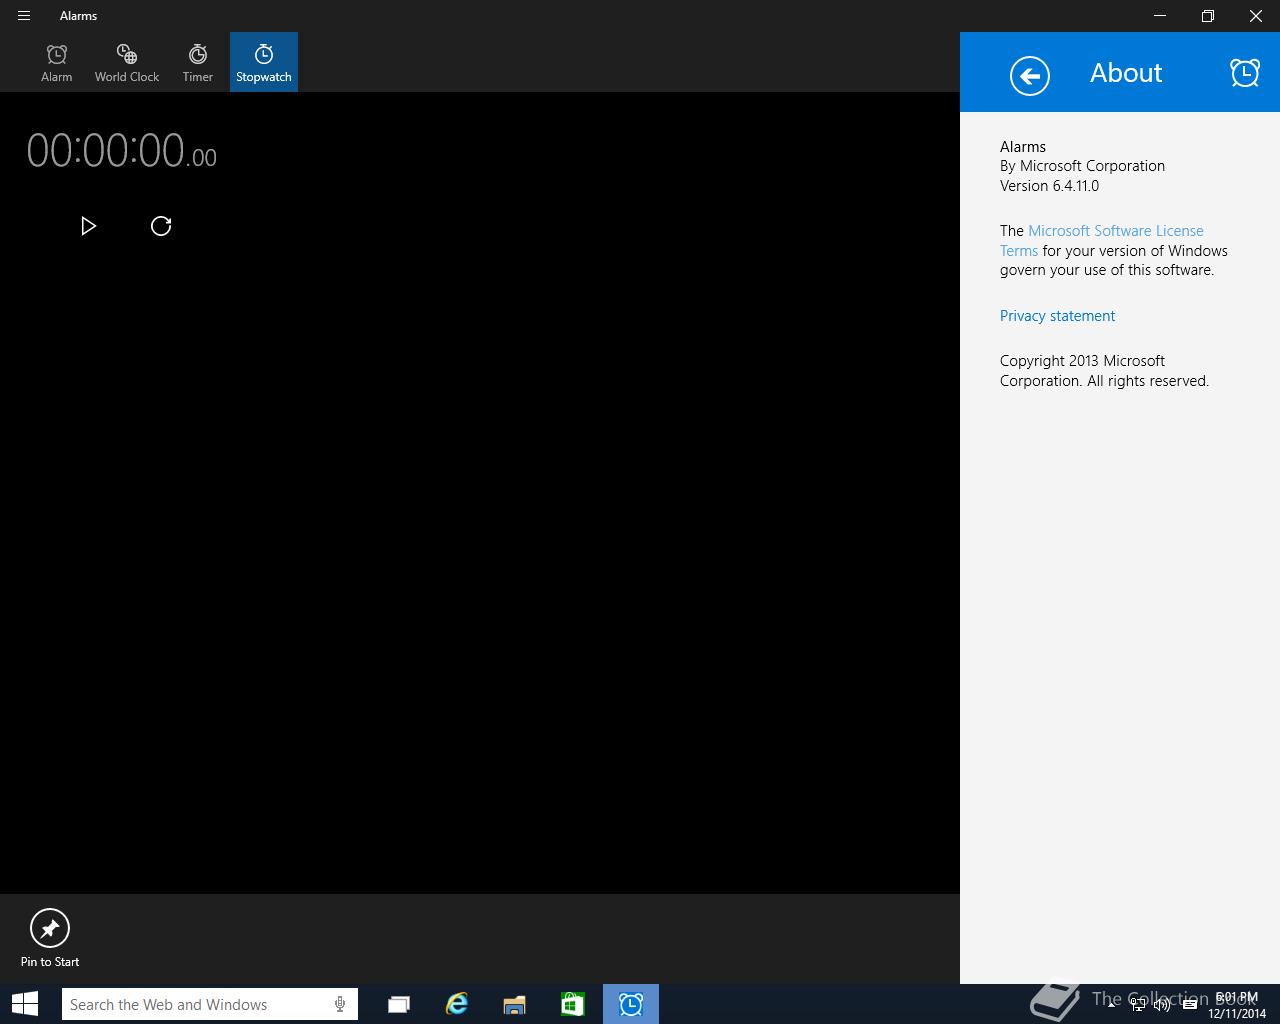1280x1024 pixels.
Task: Click the alarm clock icon in About header
Action: [1245, 72]
